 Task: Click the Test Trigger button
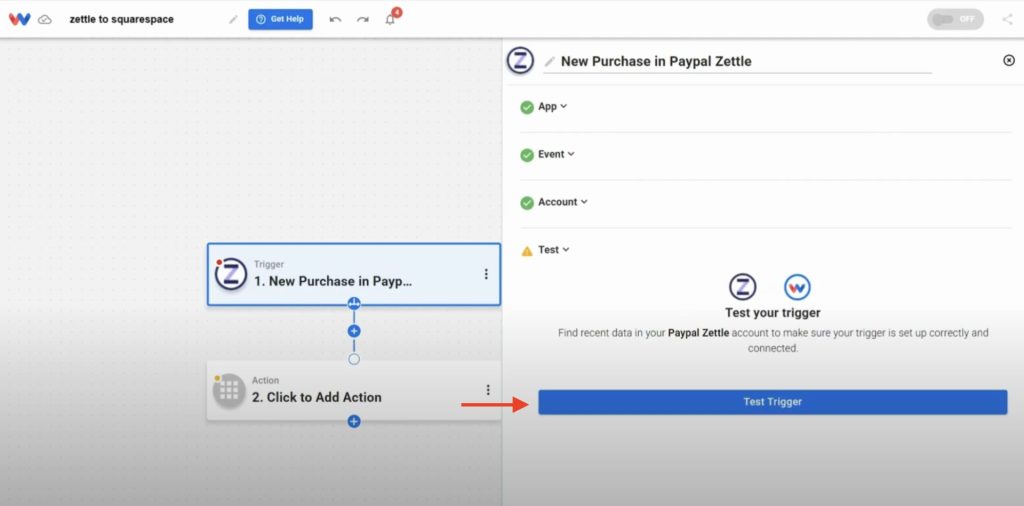click(773, 402)
